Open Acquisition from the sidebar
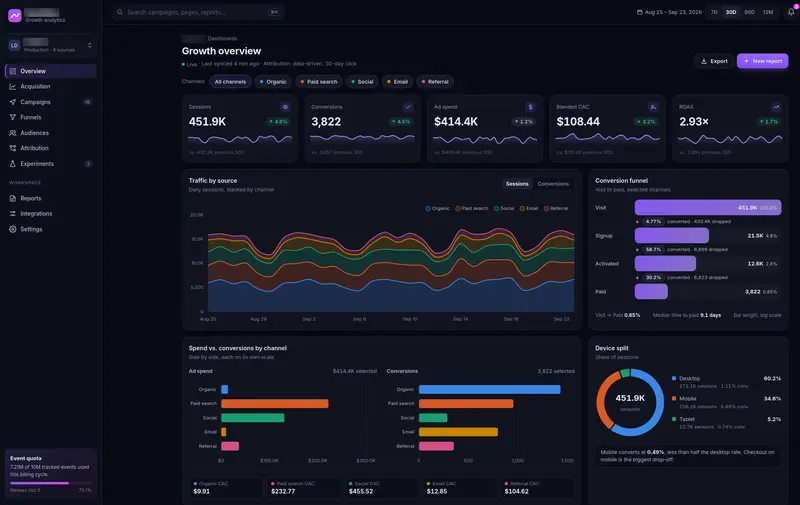 (51, 86)
